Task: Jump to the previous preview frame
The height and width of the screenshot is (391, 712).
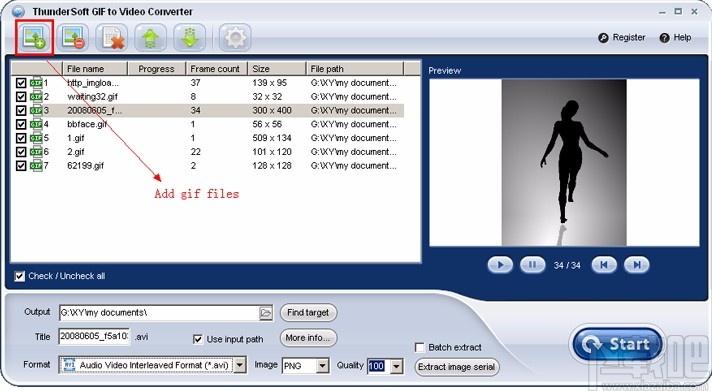Action: point(604,265)
